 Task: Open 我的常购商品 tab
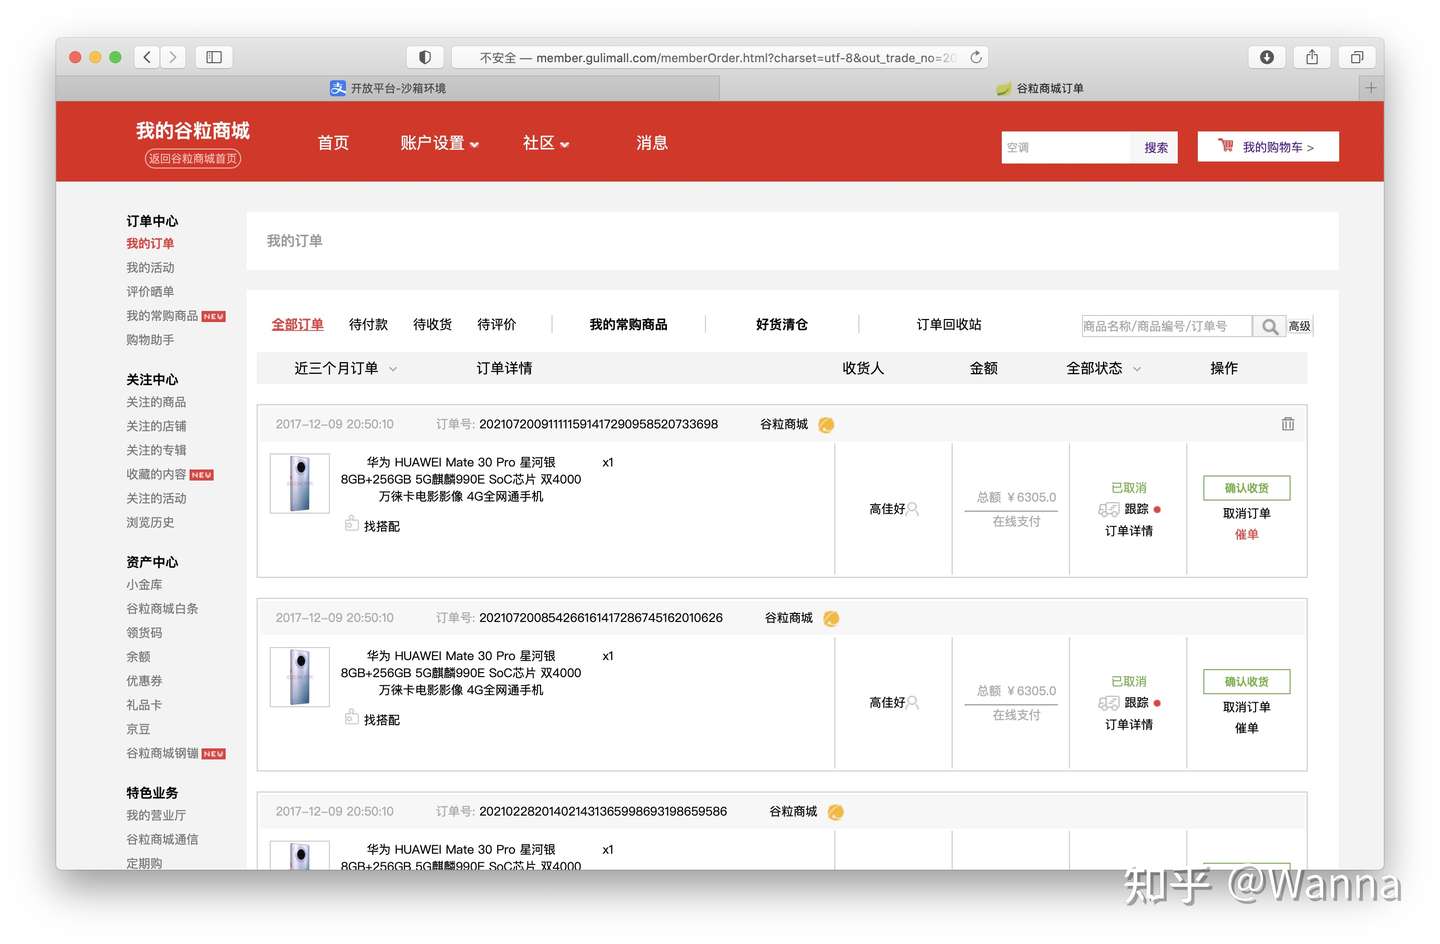tap(628, 325)
